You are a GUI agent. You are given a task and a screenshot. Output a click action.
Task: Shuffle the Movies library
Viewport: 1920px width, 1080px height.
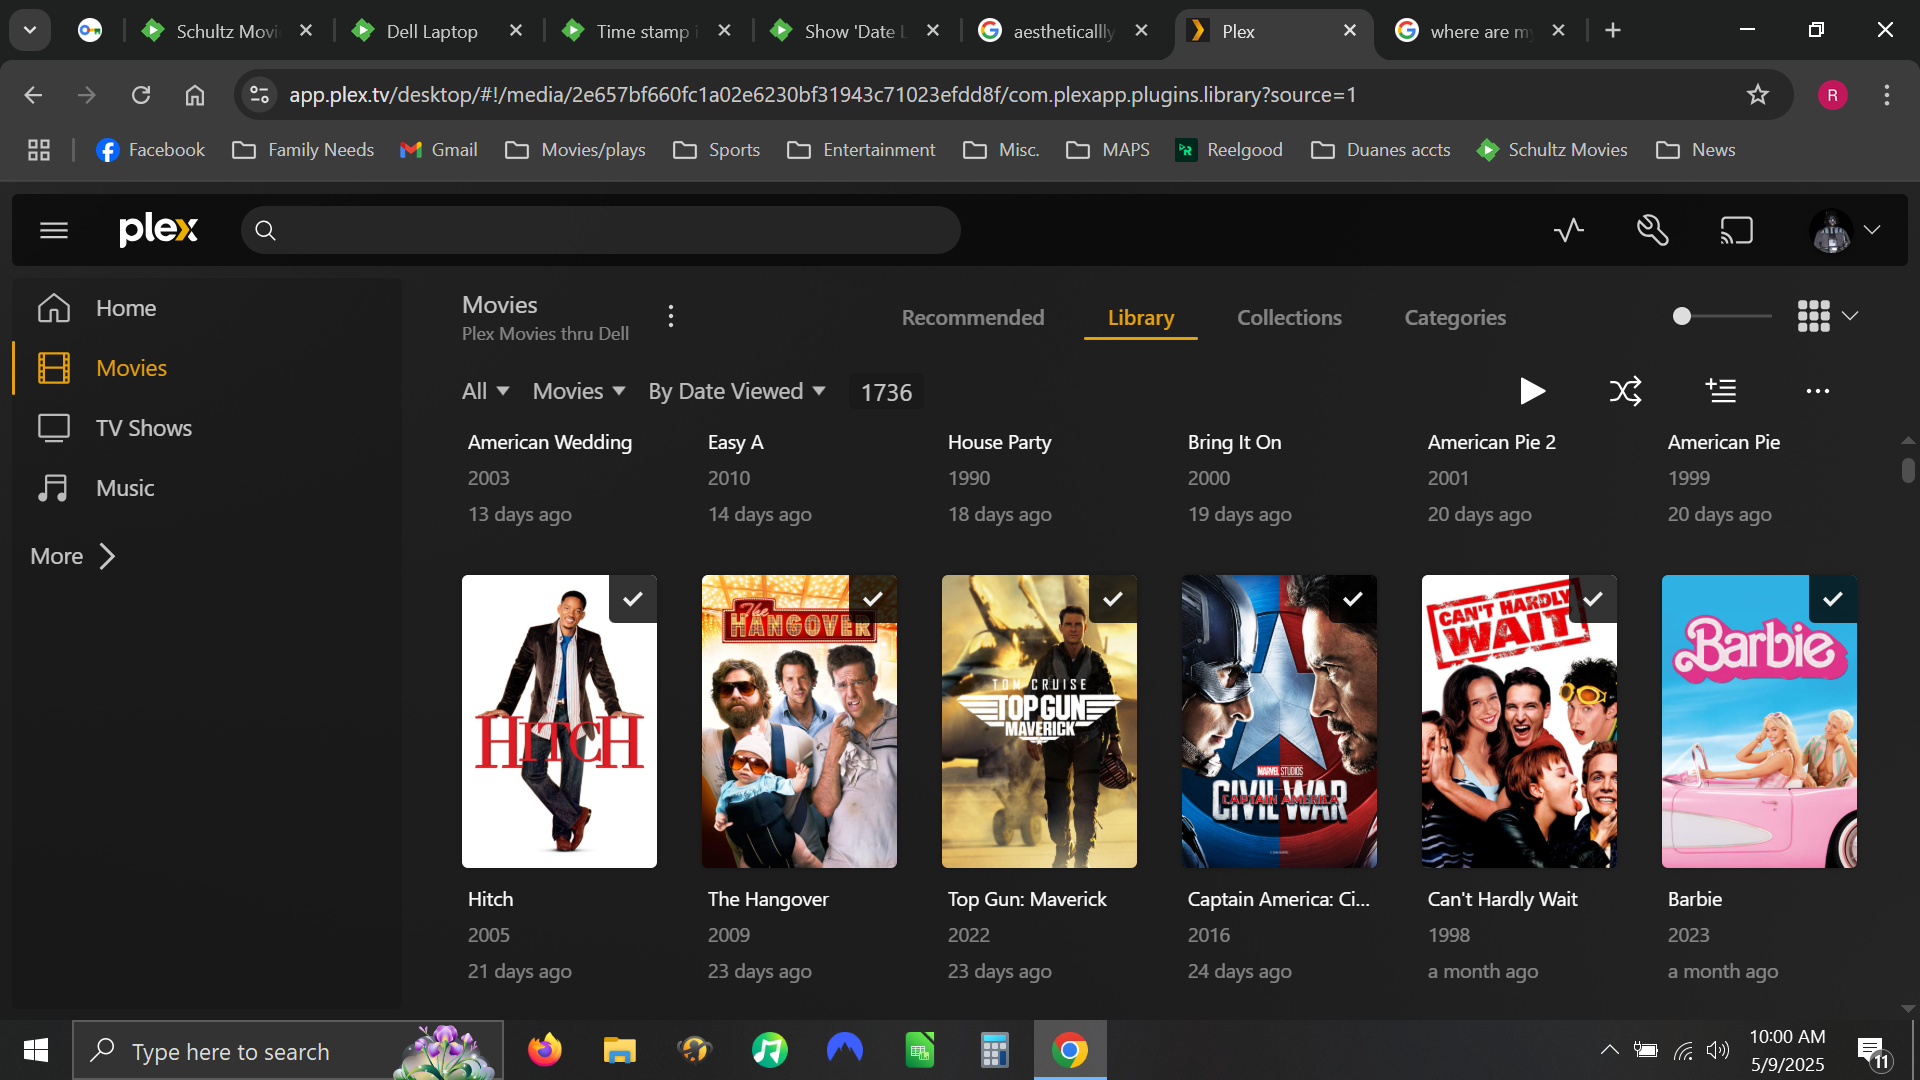1626,391
